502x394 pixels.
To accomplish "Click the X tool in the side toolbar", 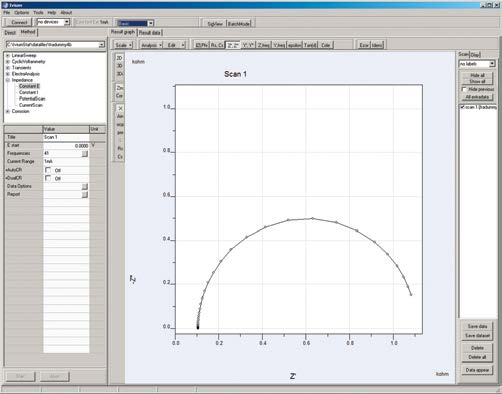I will click(120, 108).
